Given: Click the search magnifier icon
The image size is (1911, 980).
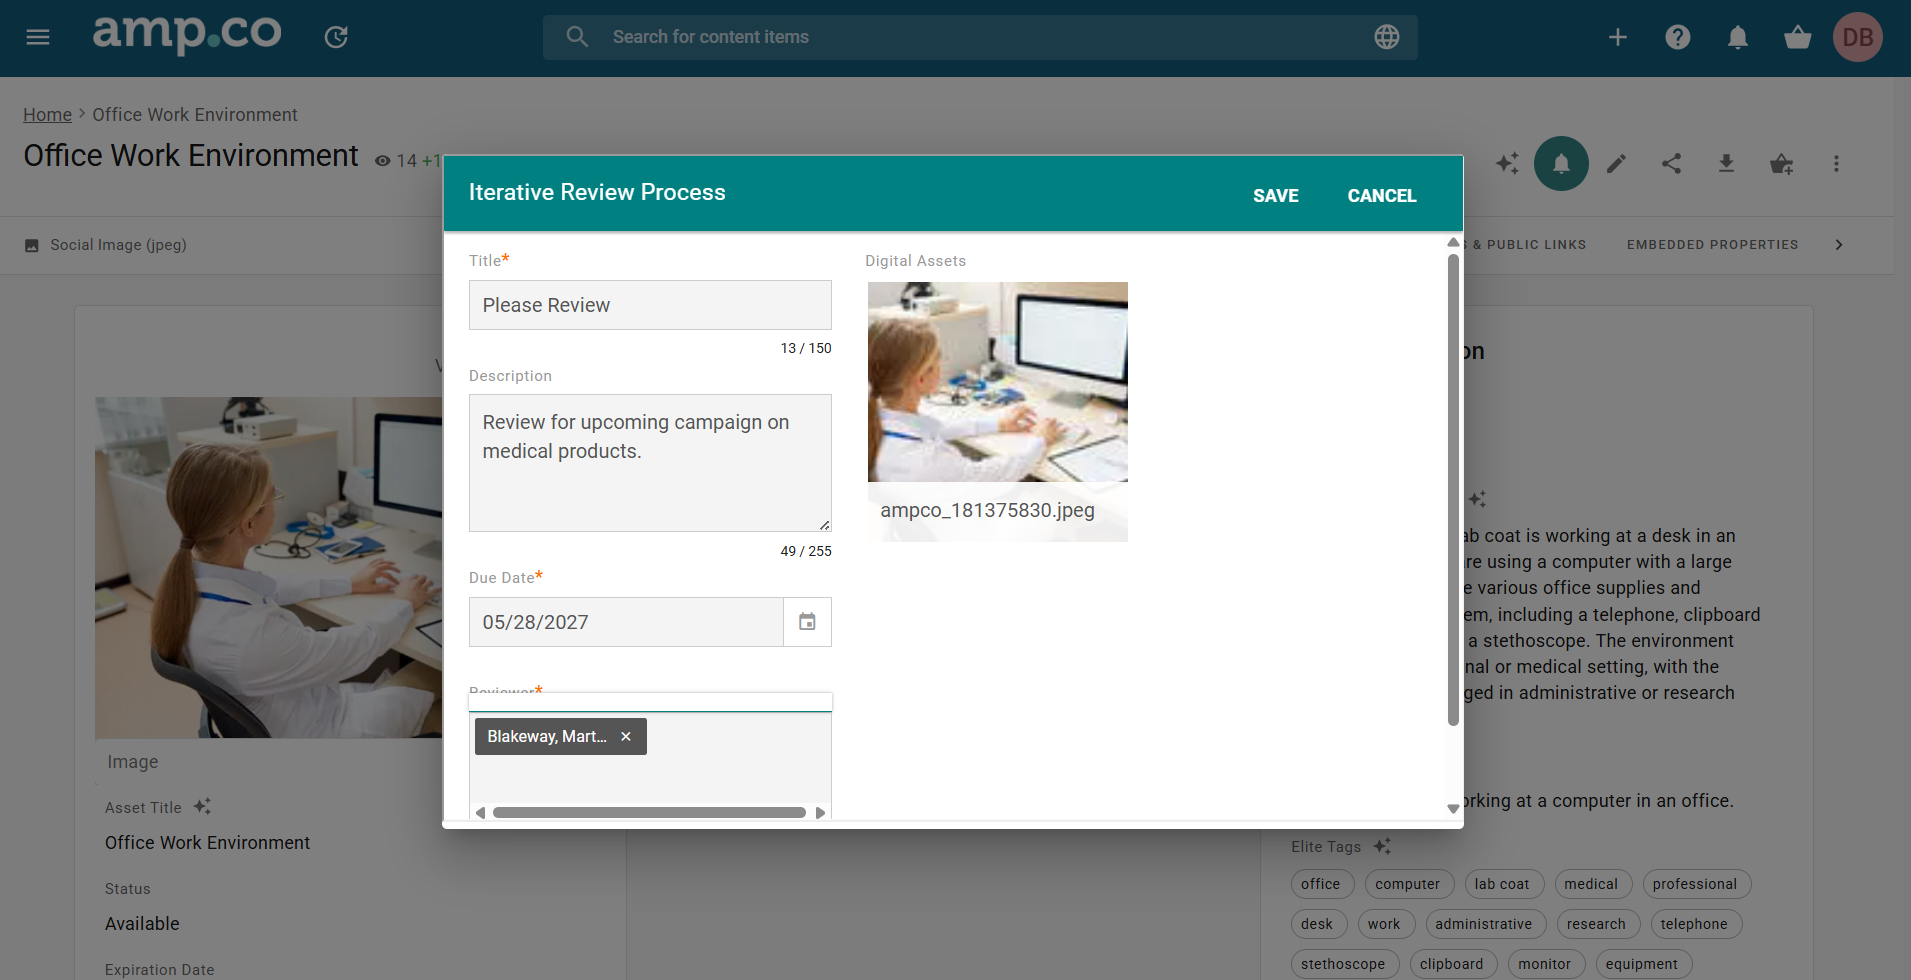Looking at the screenshot, I should (x=577, y=37).
